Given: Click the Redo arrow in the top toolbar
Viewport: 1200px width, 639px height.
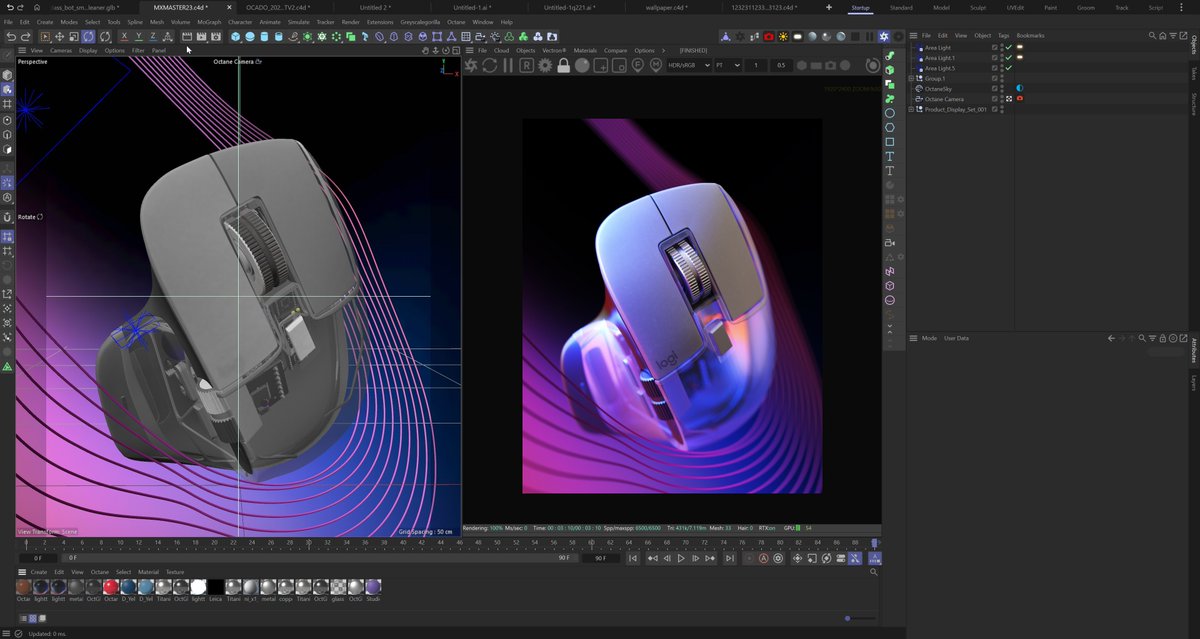Looking at the screenshot, I should tap(25, 36).
